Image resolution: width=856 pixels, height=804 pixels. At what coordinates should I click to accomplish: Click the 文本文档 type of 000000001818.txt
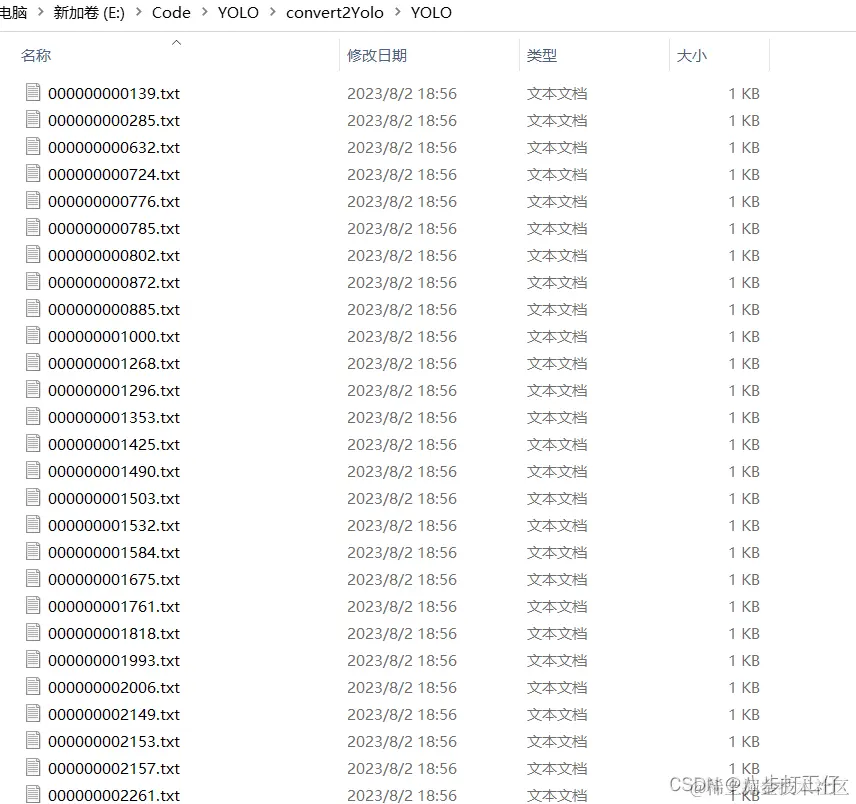557,634
